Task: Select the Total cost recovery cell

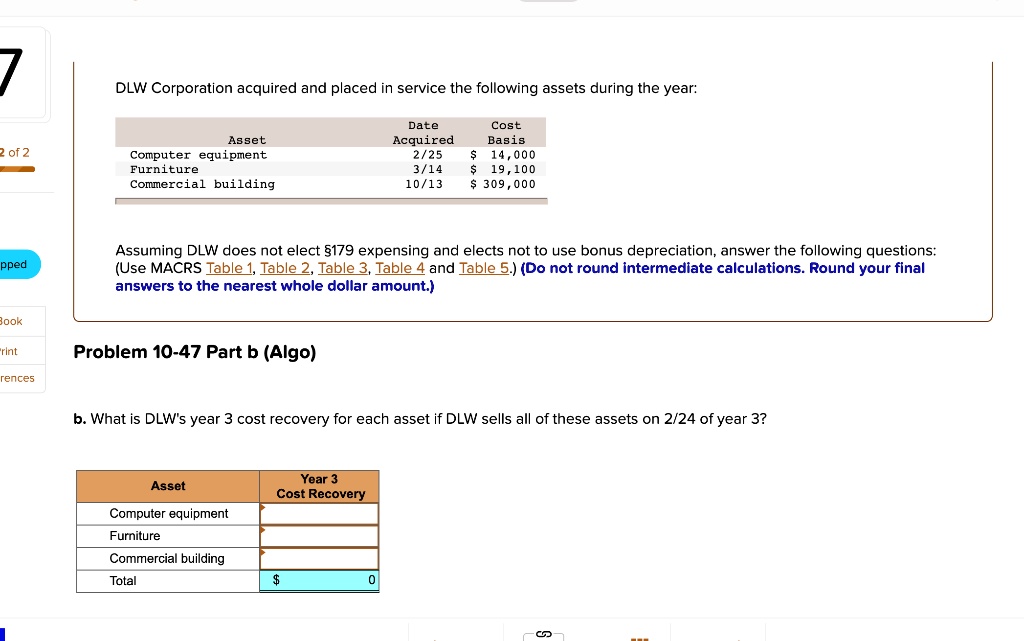Action: (x=319, y=580)
